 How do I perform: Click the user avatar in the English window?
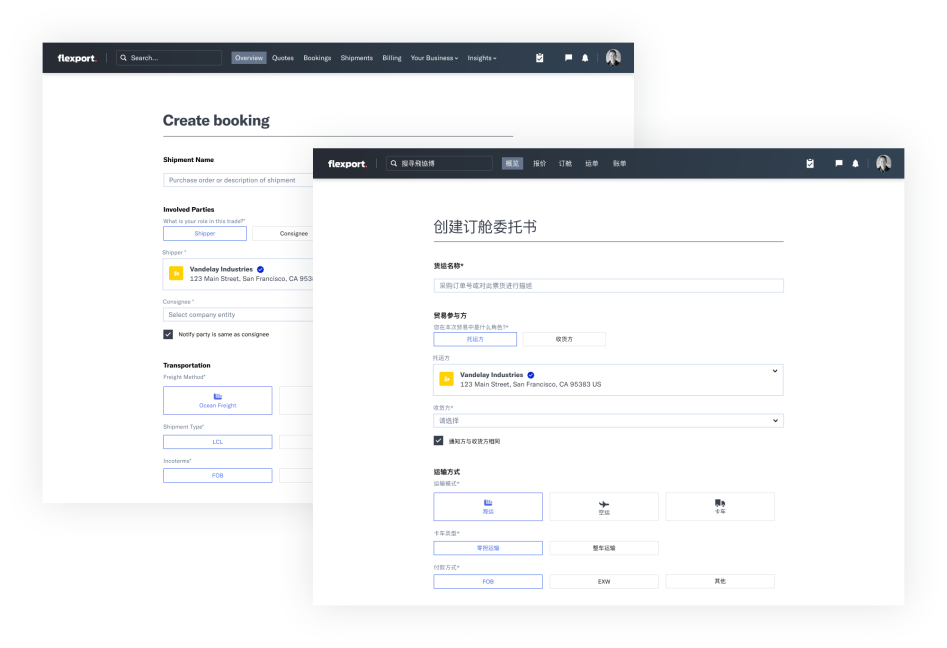click(x=613, y=58)
